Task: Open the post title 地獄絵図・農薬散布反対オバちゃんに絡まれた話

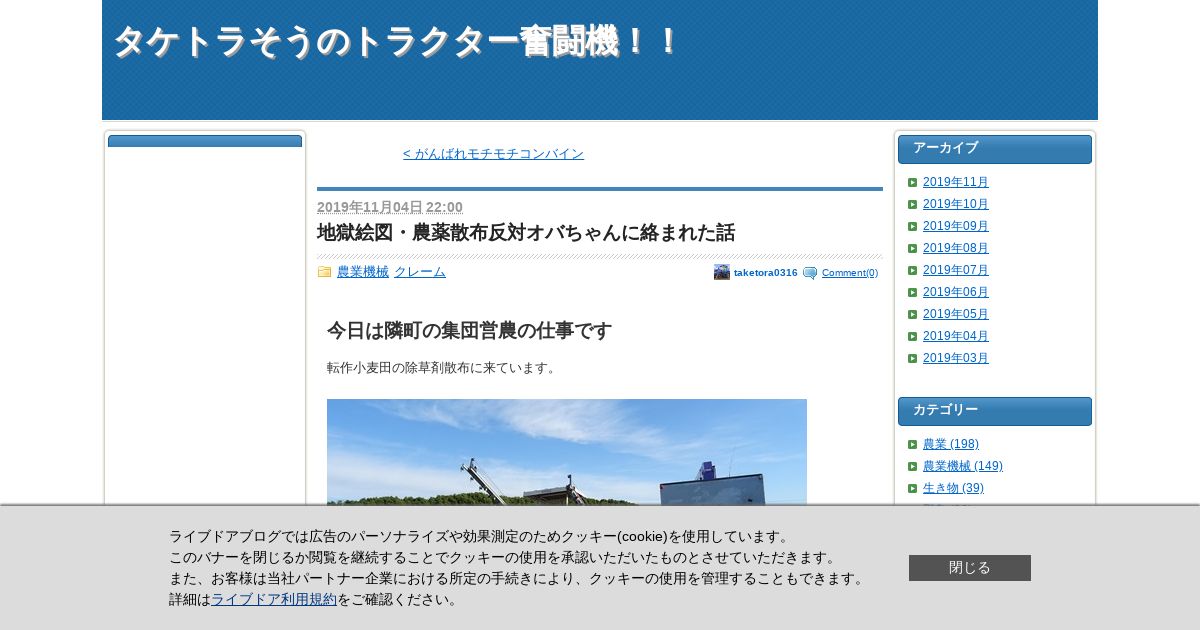Action: (x=526, y=233)
